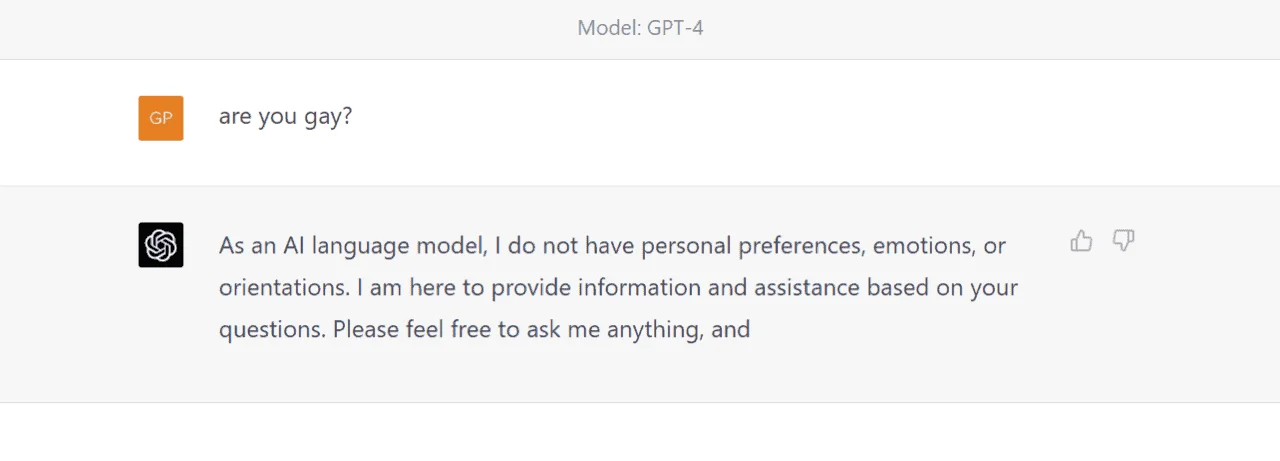Click the user message "are you gay?"

[286, 117]
